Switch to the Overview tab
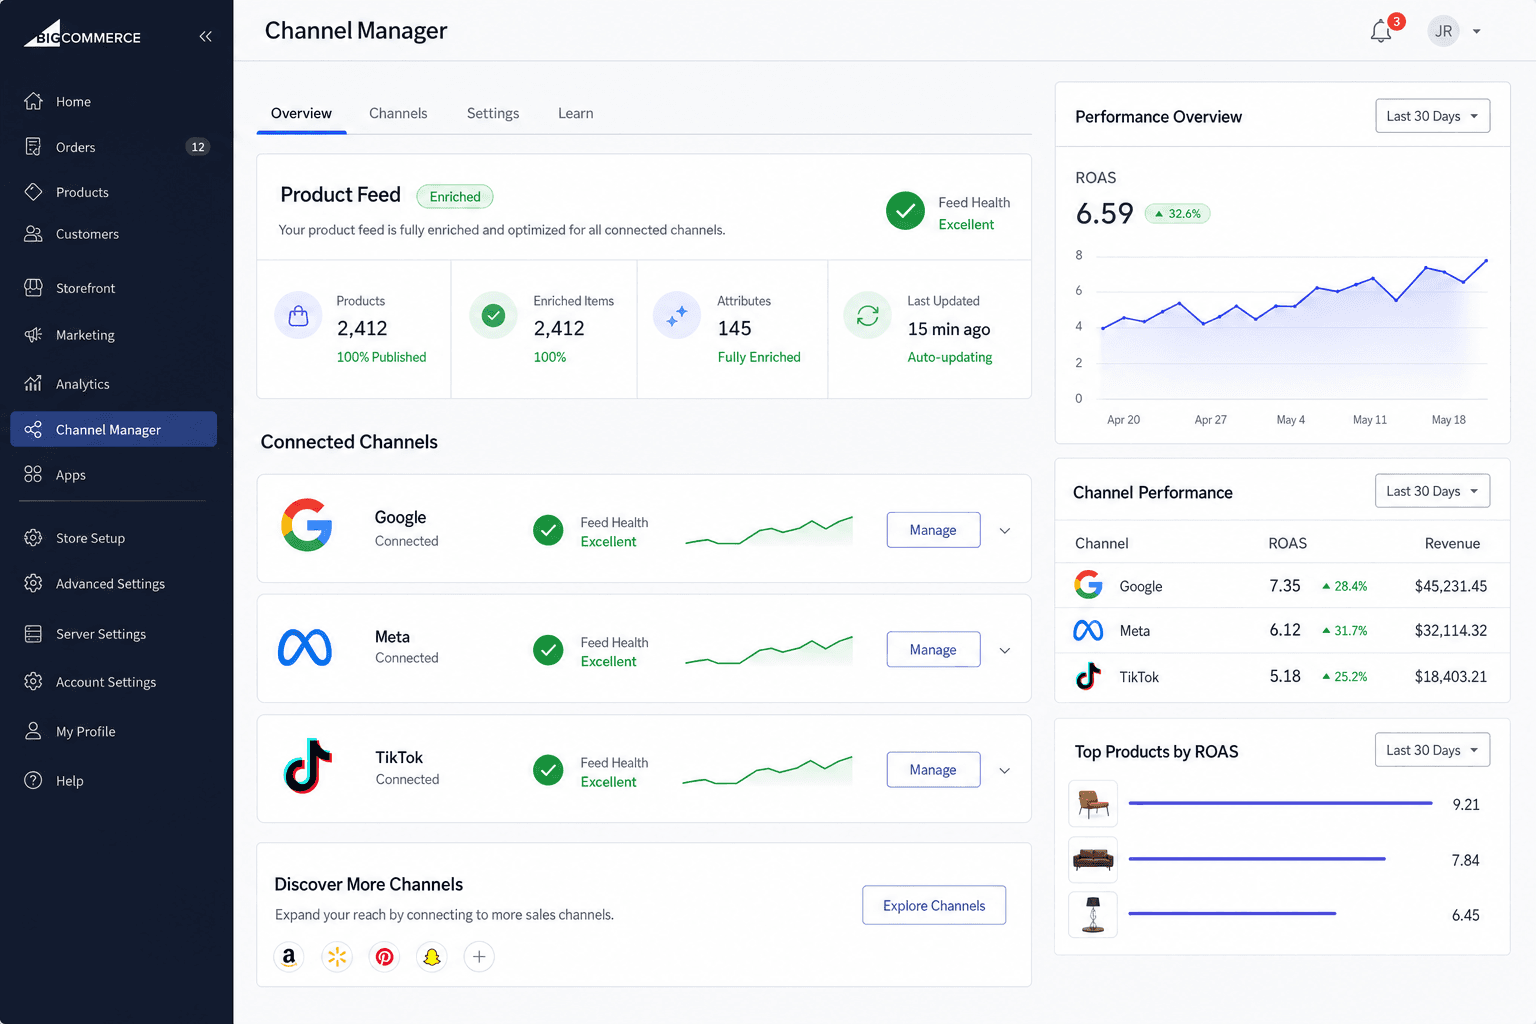The height and width of the screenshot is (1024, 1536). (301, 113)
